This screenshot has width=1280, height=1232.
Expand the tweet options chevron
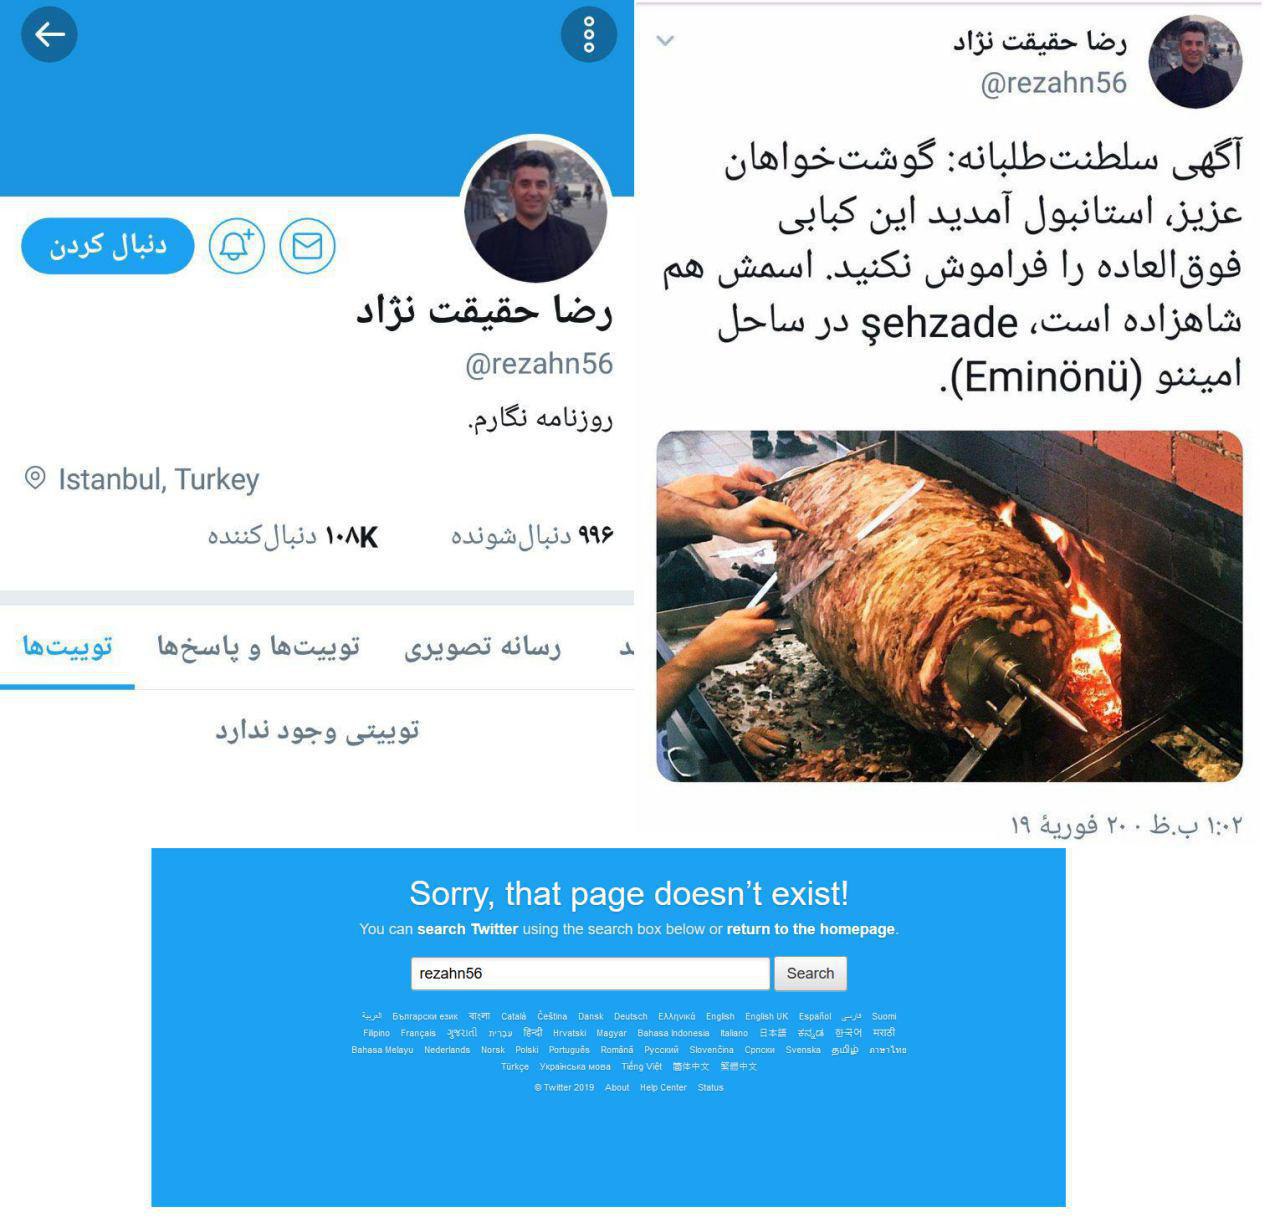tap(665, 41)
